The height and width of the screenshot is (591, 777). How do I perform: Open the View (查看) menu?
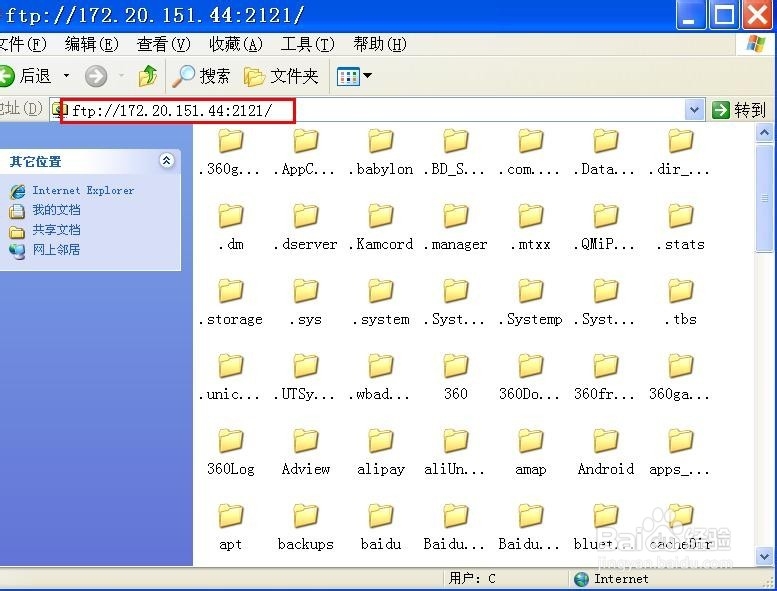(x=164, y=44)
